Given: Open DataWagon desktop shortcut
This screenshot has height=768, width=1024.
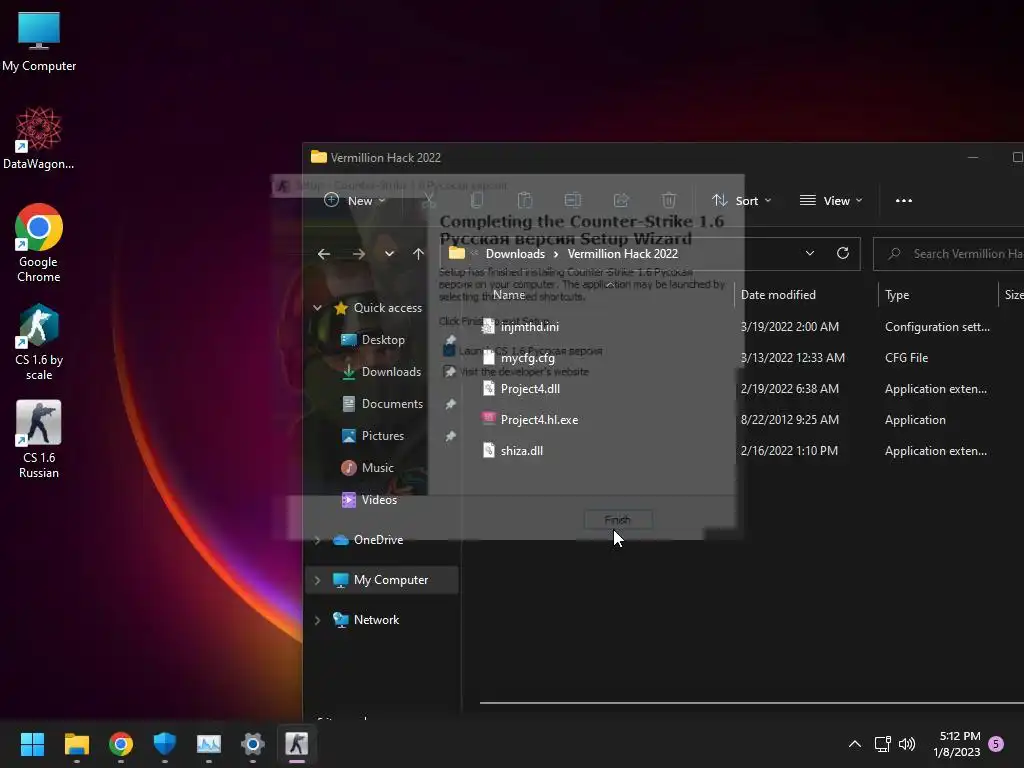Looking at the screenshot, I should 39,138.
